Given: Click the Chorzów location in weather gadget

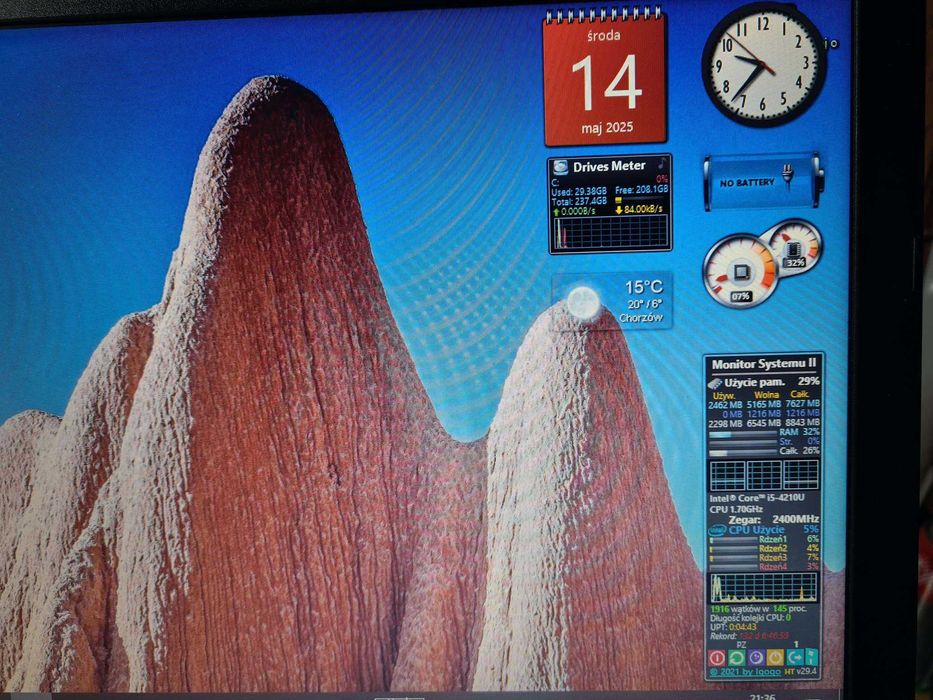Looking at the screenshot, I should (641, 318).
